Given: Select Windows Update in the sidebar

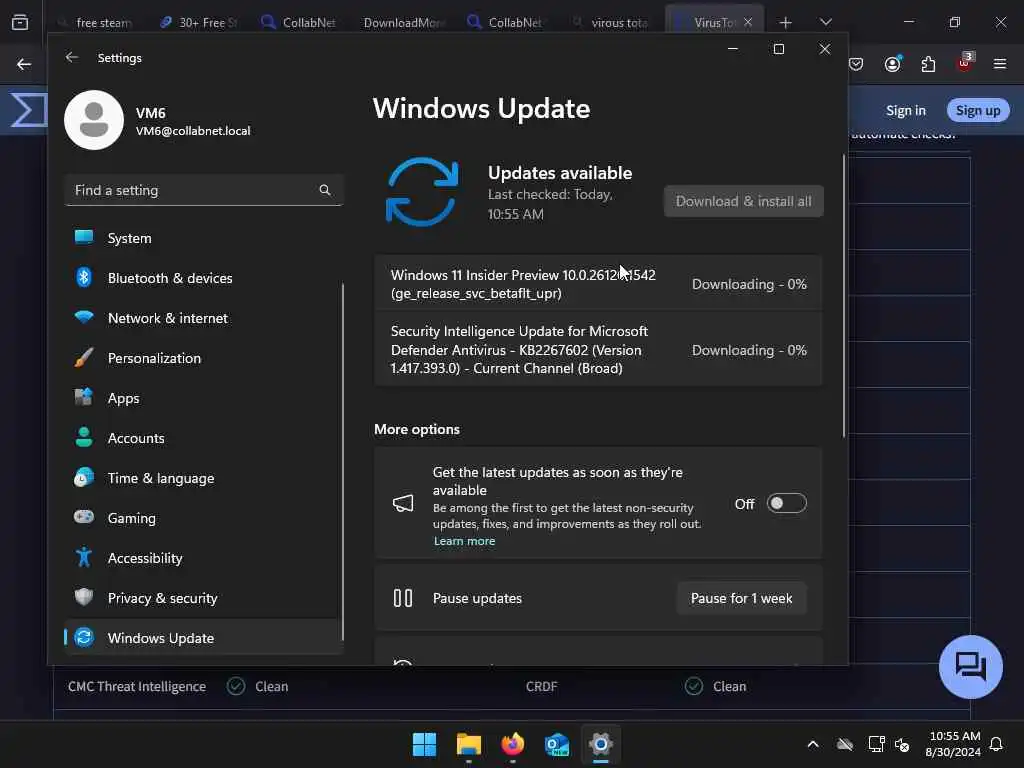Looking at the screenshot, I should click(203, 637).
